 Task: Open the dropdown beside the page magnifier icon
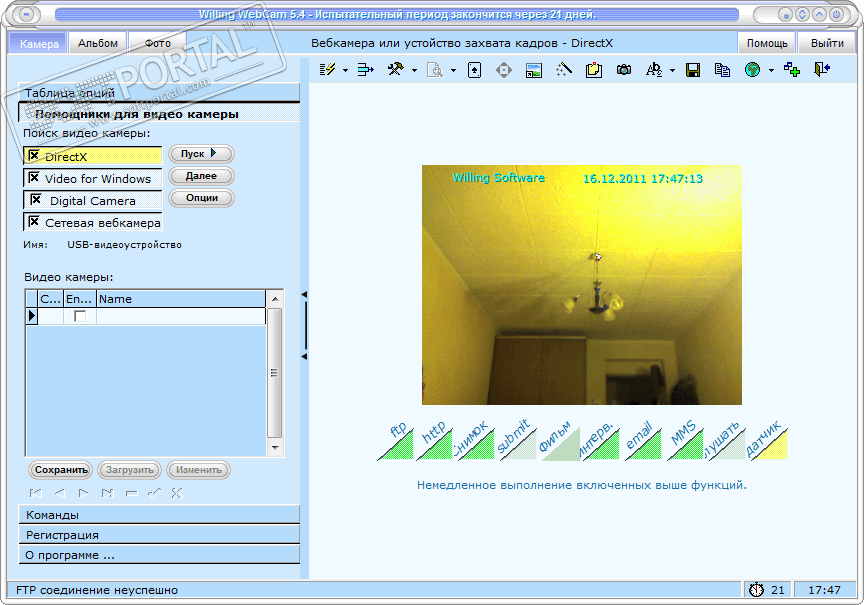pyautogui.click(x=453, y=71)
